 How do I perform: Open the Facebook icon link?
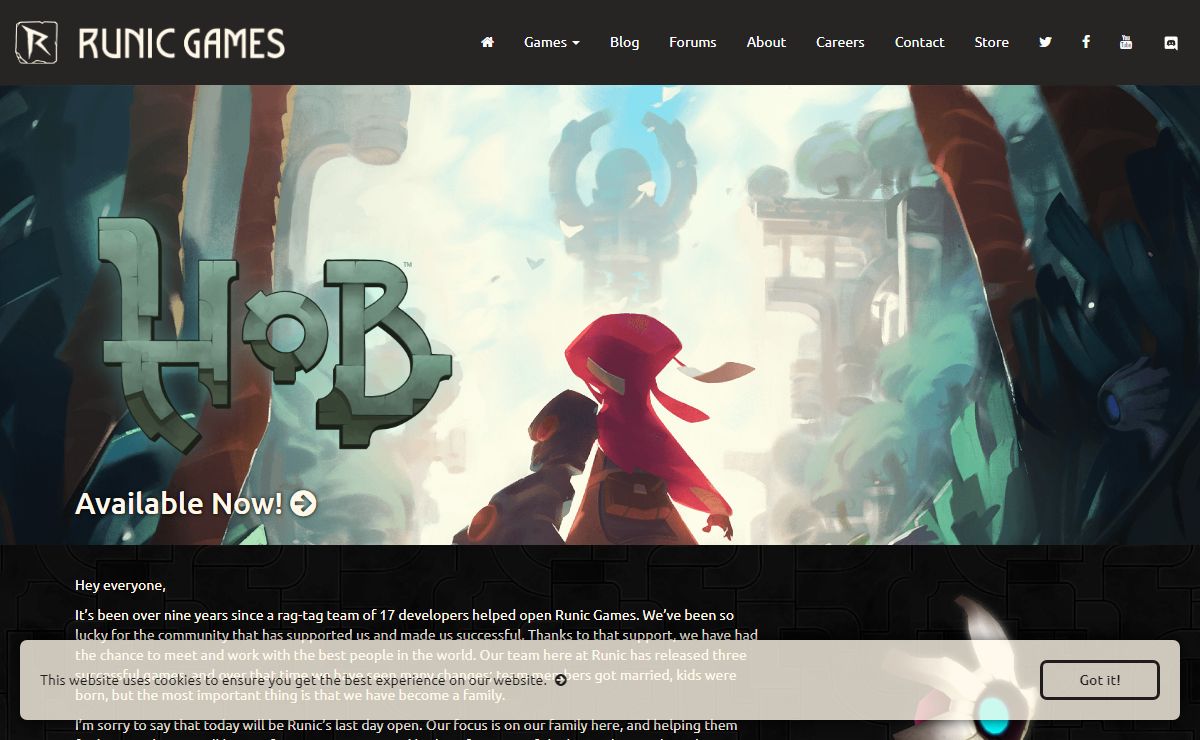click(x=1086, y=42)
